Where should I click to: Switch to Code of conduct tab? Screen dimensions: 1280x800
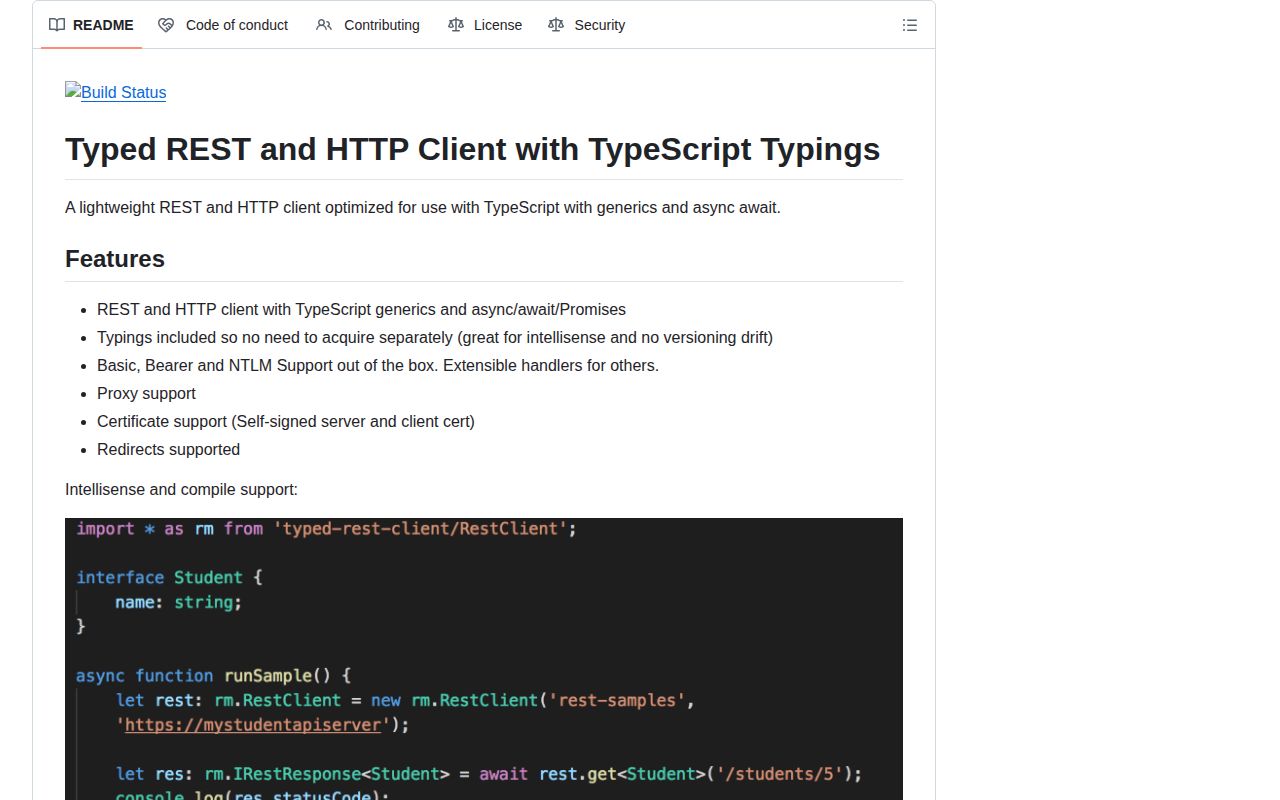click(223, 25)
